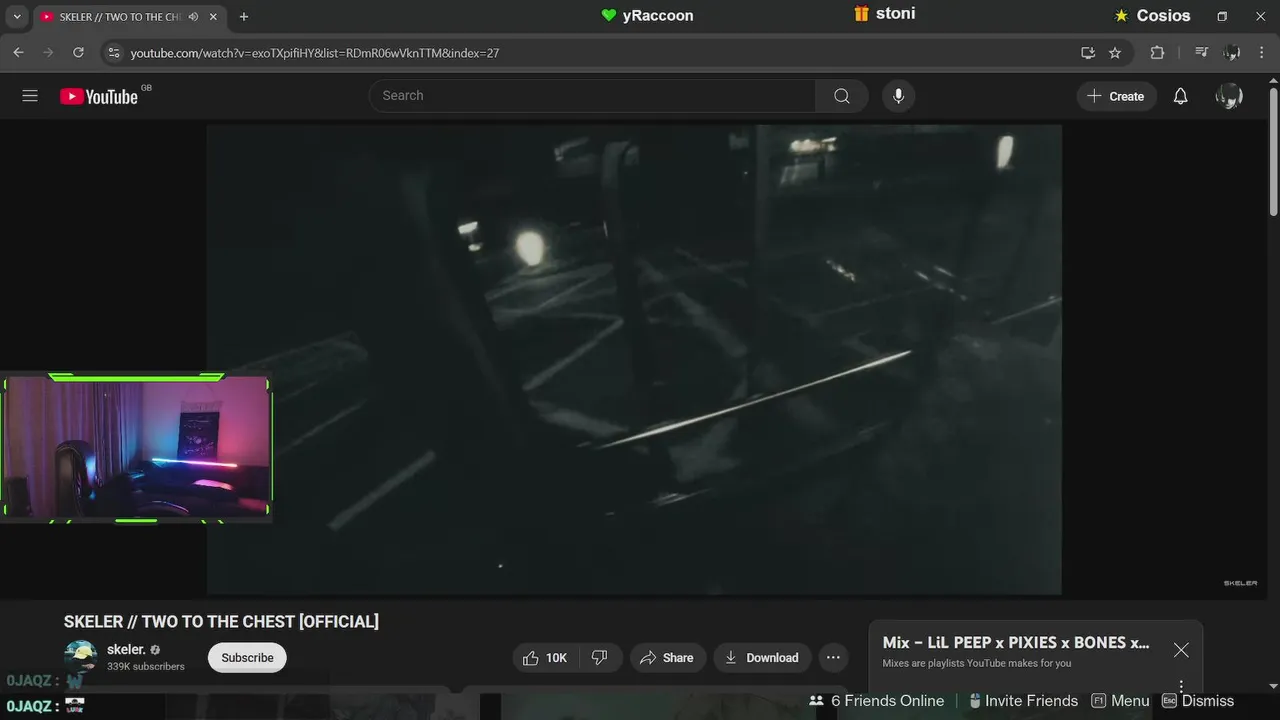
Task: Open Mix – LiL PEEP x PIXIES playlist title
Action: pos(1016,643)
